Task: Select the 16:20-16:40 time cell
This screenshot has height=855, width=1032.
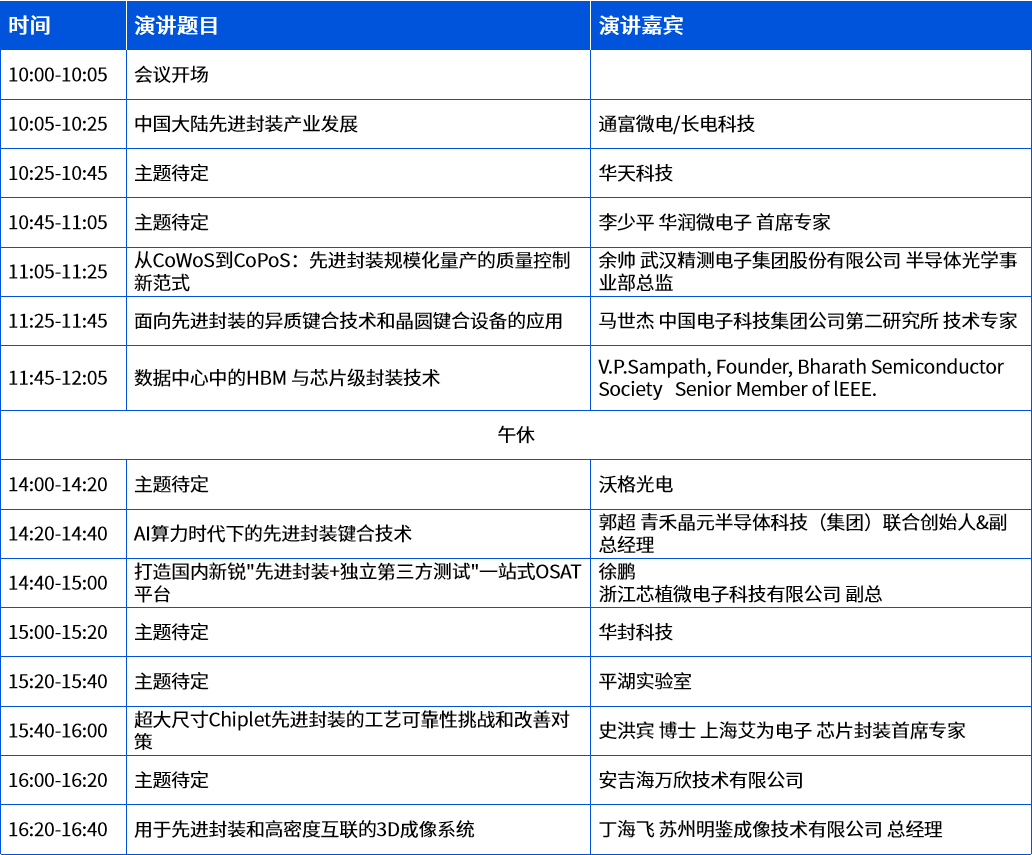Action: point(63,829)
